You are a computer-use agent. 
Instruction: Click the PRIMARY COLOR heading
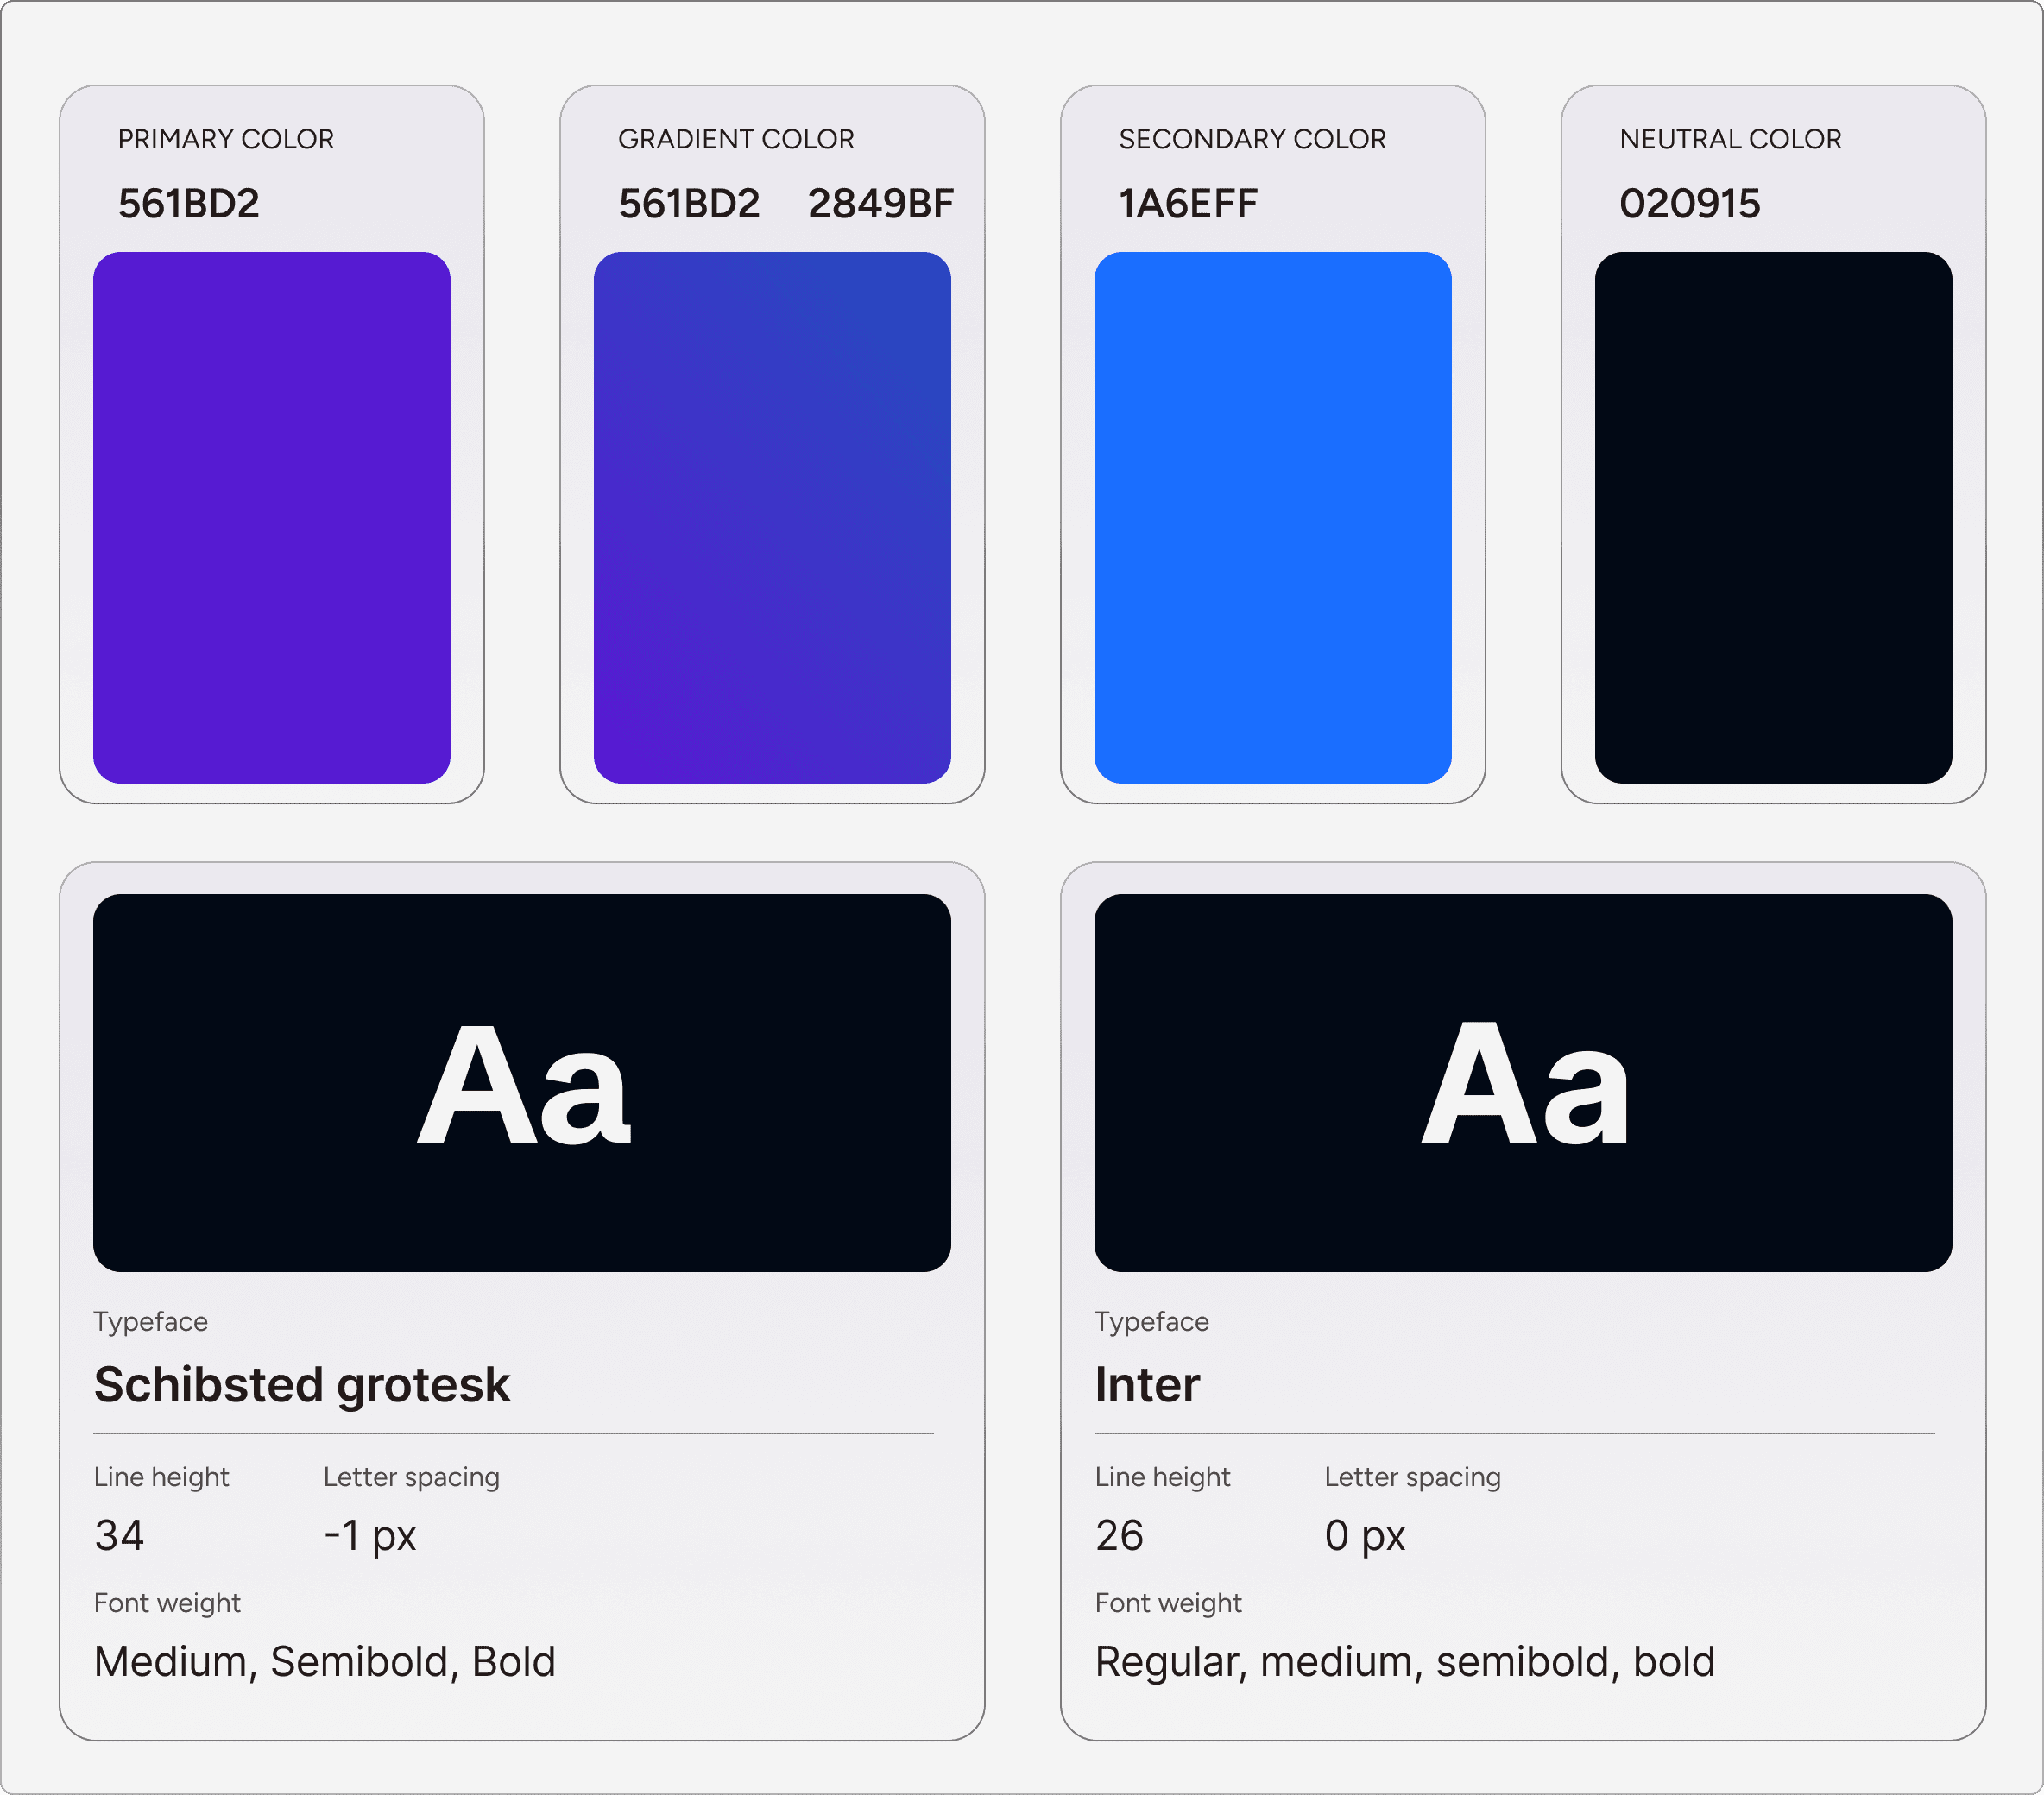[x=226, y=139]
